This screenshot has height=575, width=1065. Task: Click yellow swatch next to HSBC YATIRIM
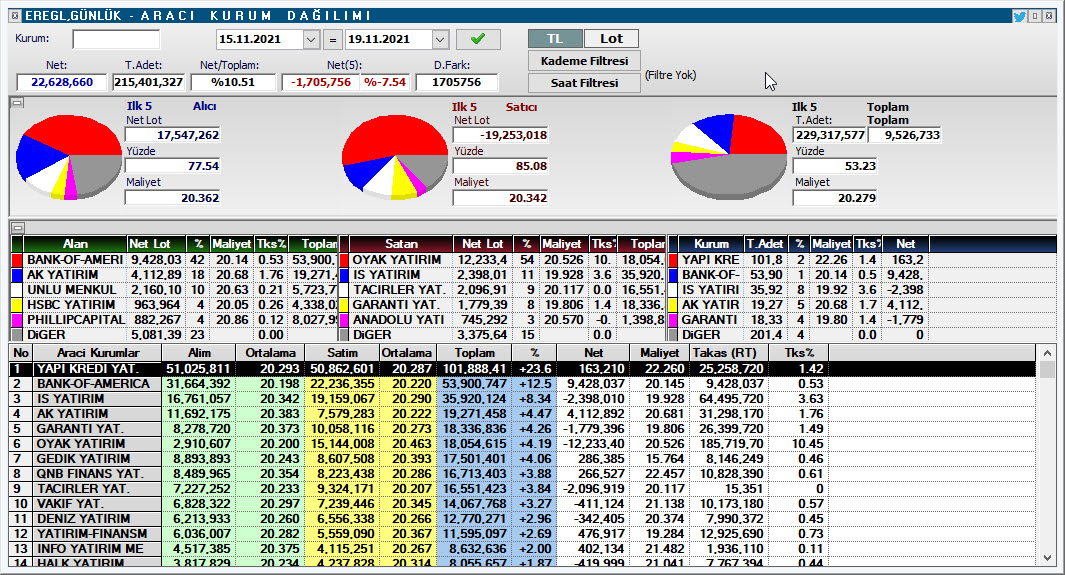[17, 305]
